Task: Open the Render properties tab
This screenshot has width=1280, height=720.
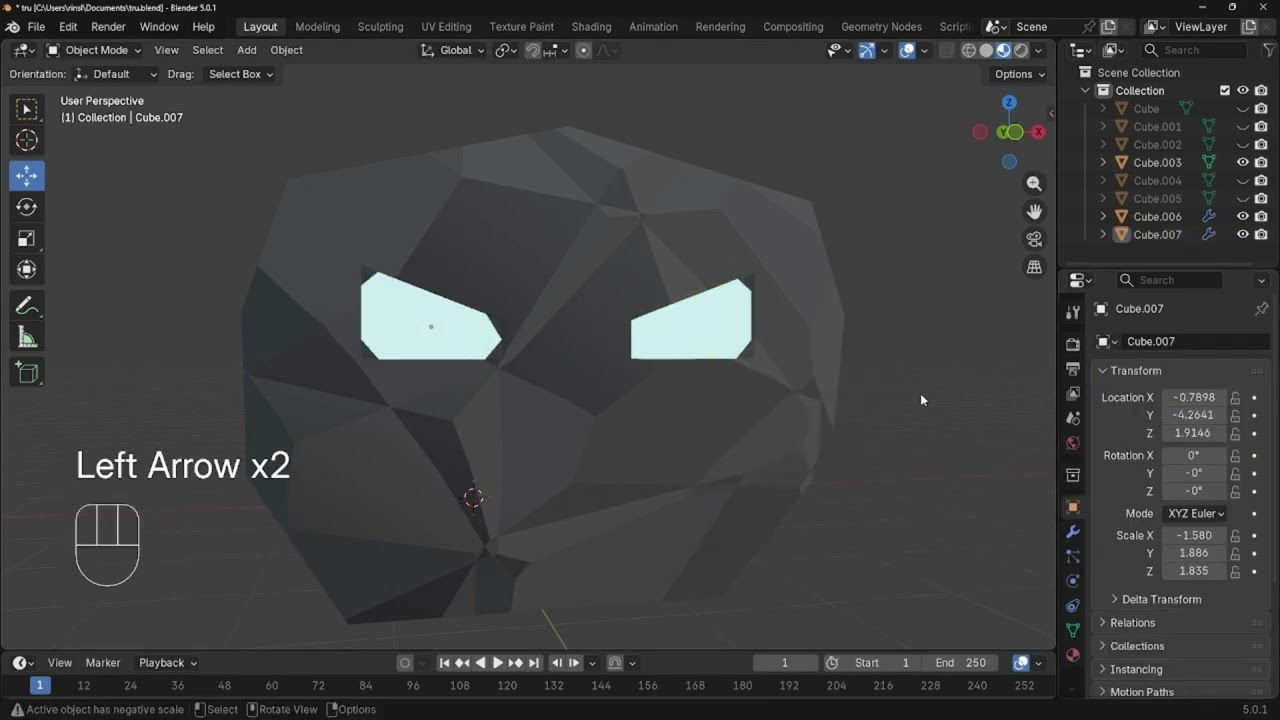Action: click(1073, 345)
